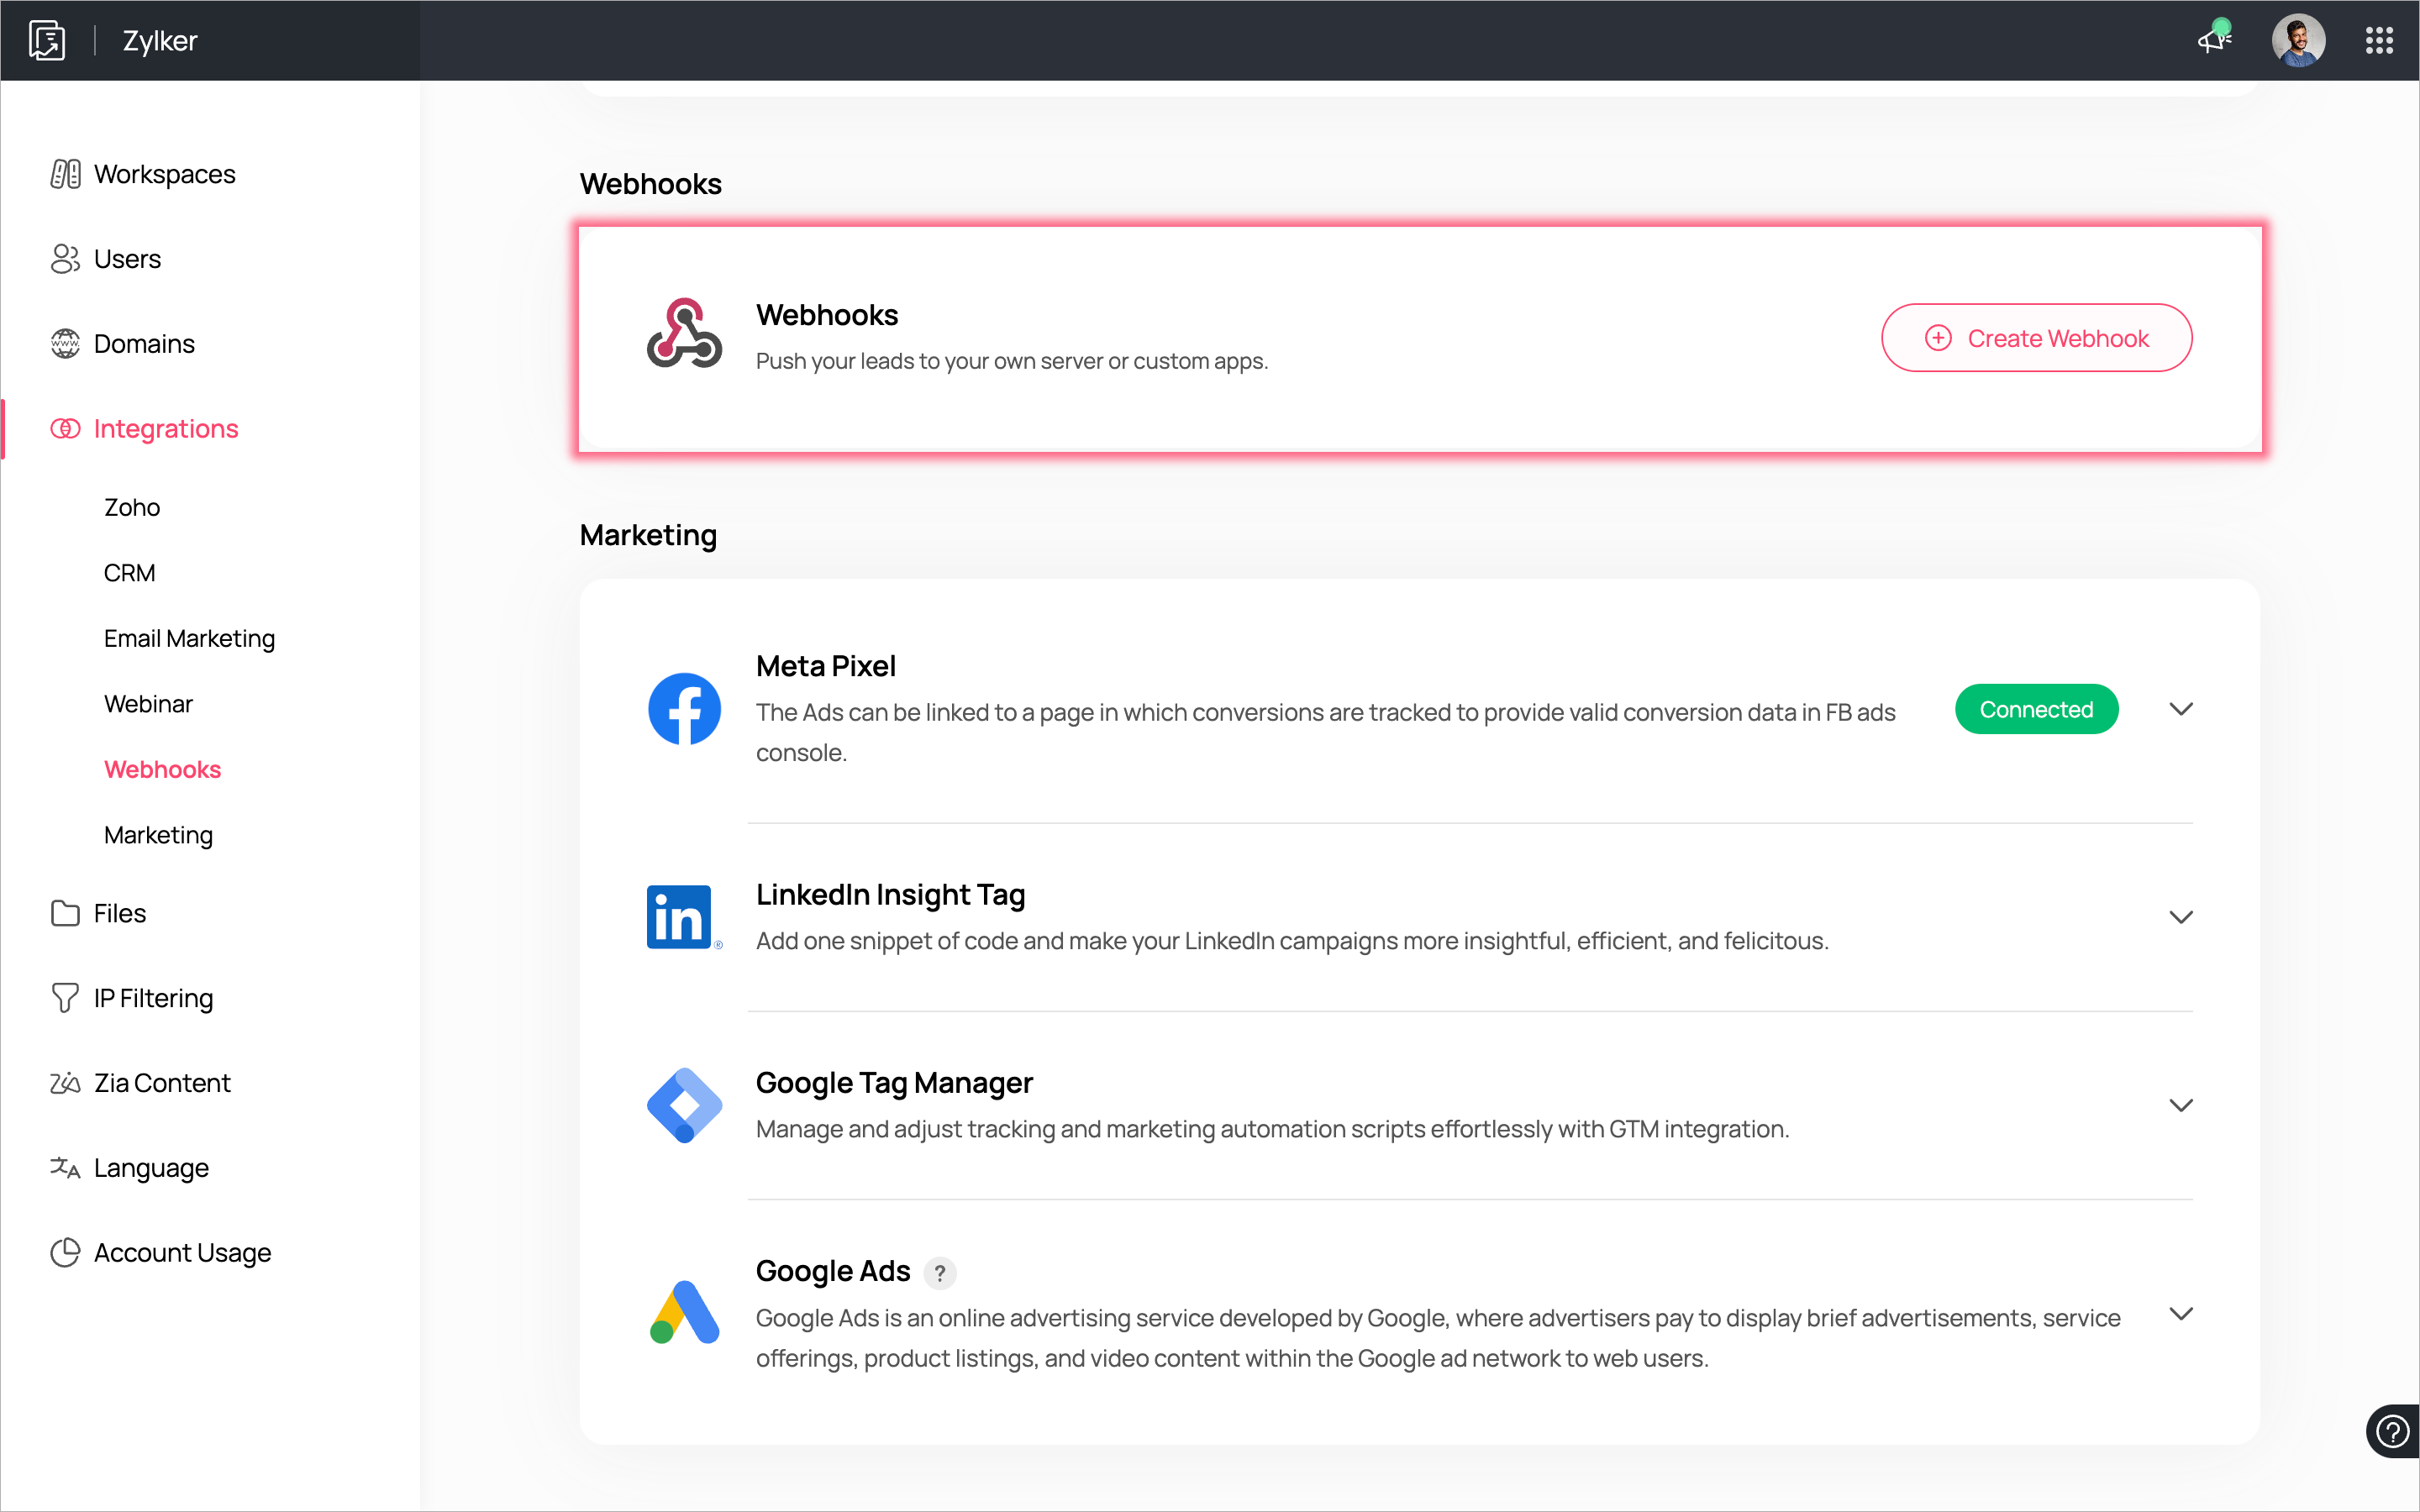
Task: Expand the Google Tag Manager chevron
Action: tap(2181, 1105)
